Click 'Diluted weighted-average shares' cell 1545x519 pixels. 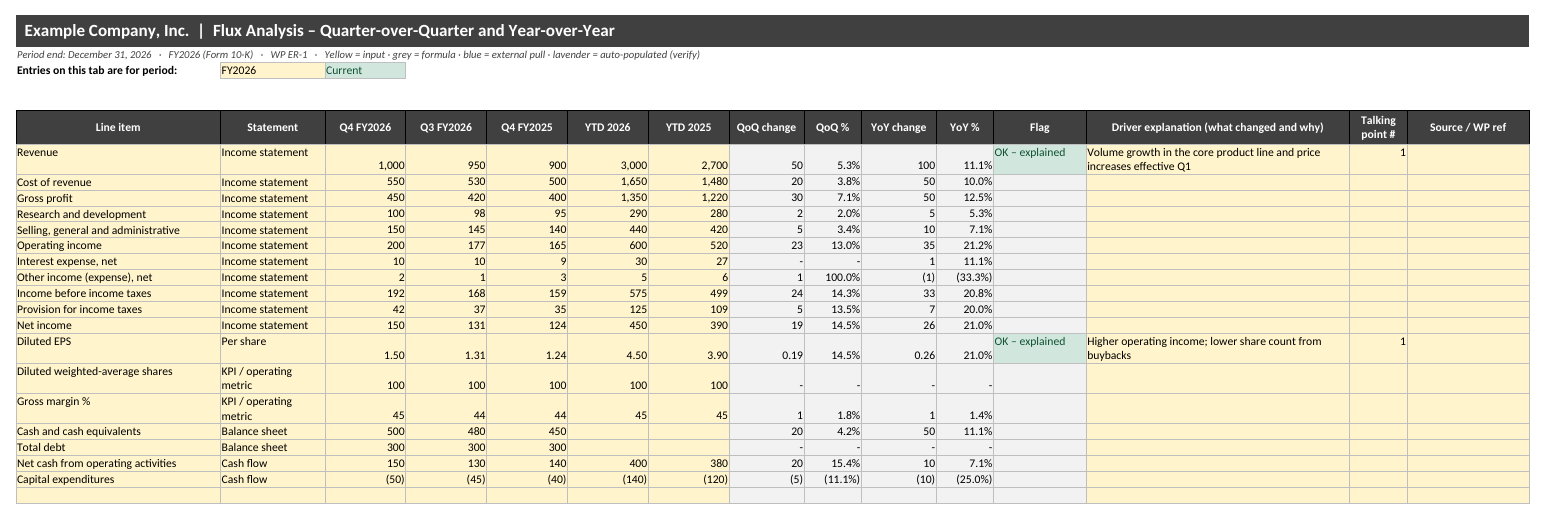118,379
